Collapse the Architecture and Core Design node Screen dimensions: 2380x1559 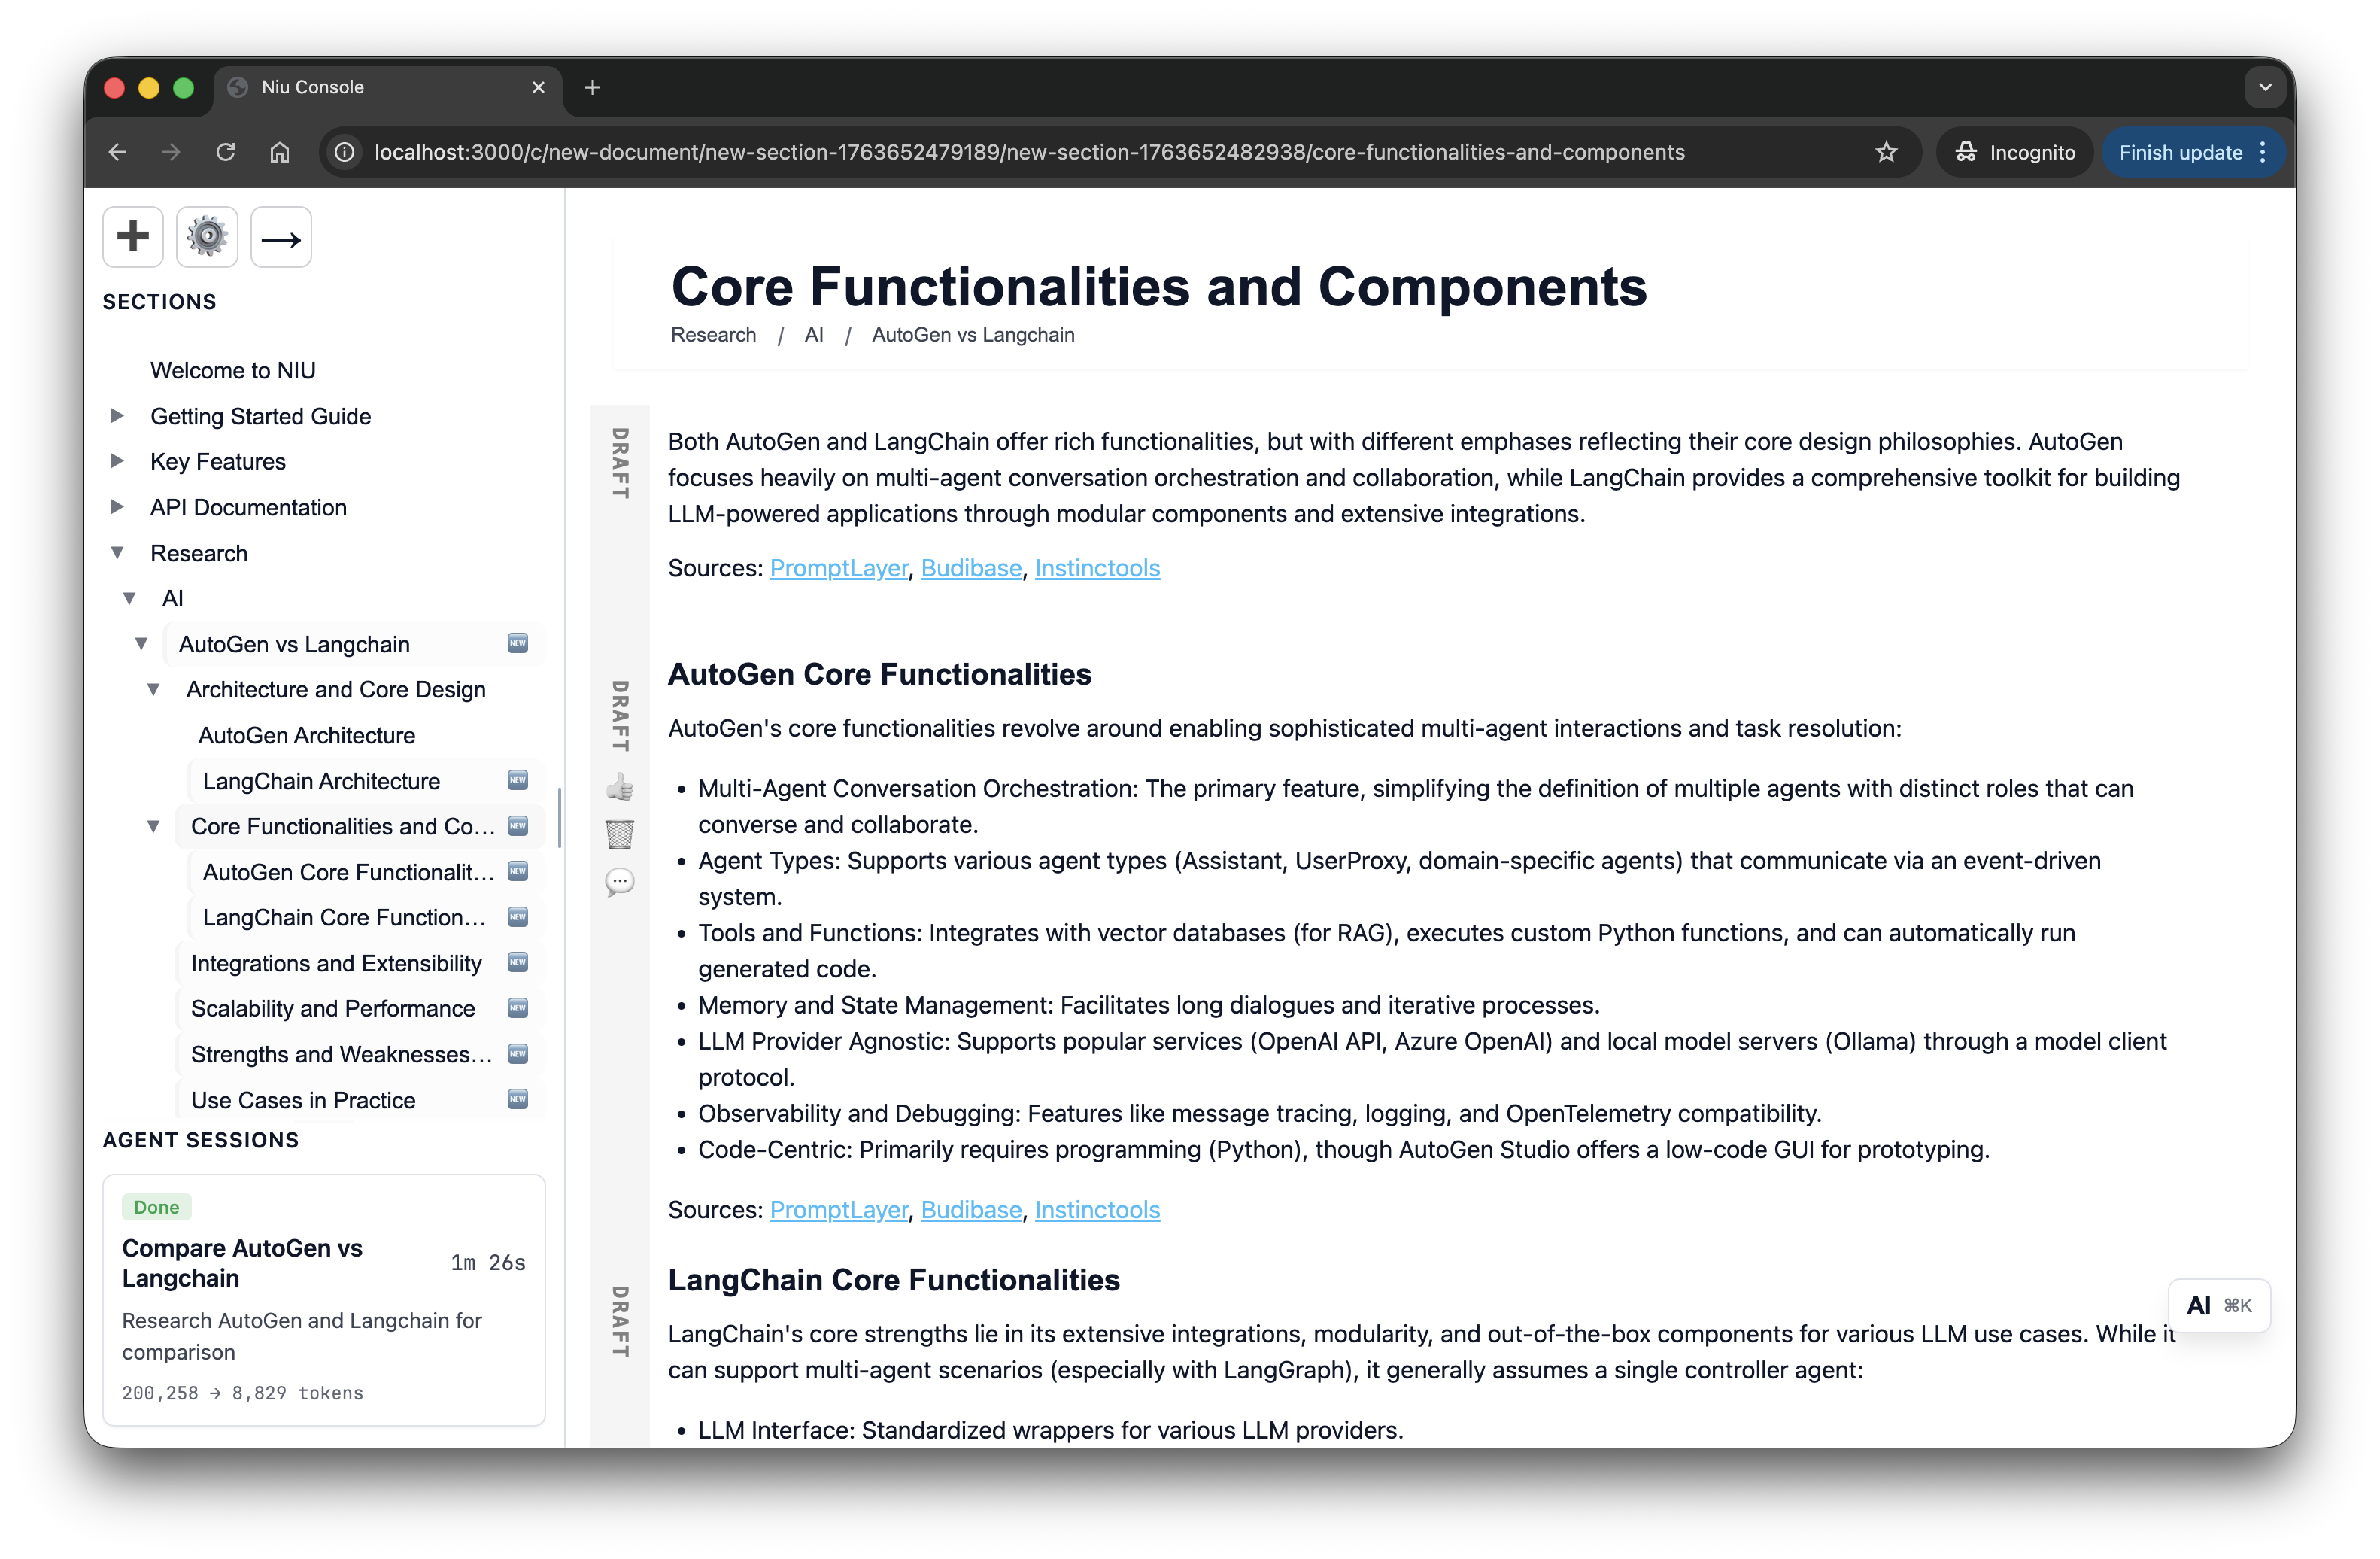click(x=153, y=689)
